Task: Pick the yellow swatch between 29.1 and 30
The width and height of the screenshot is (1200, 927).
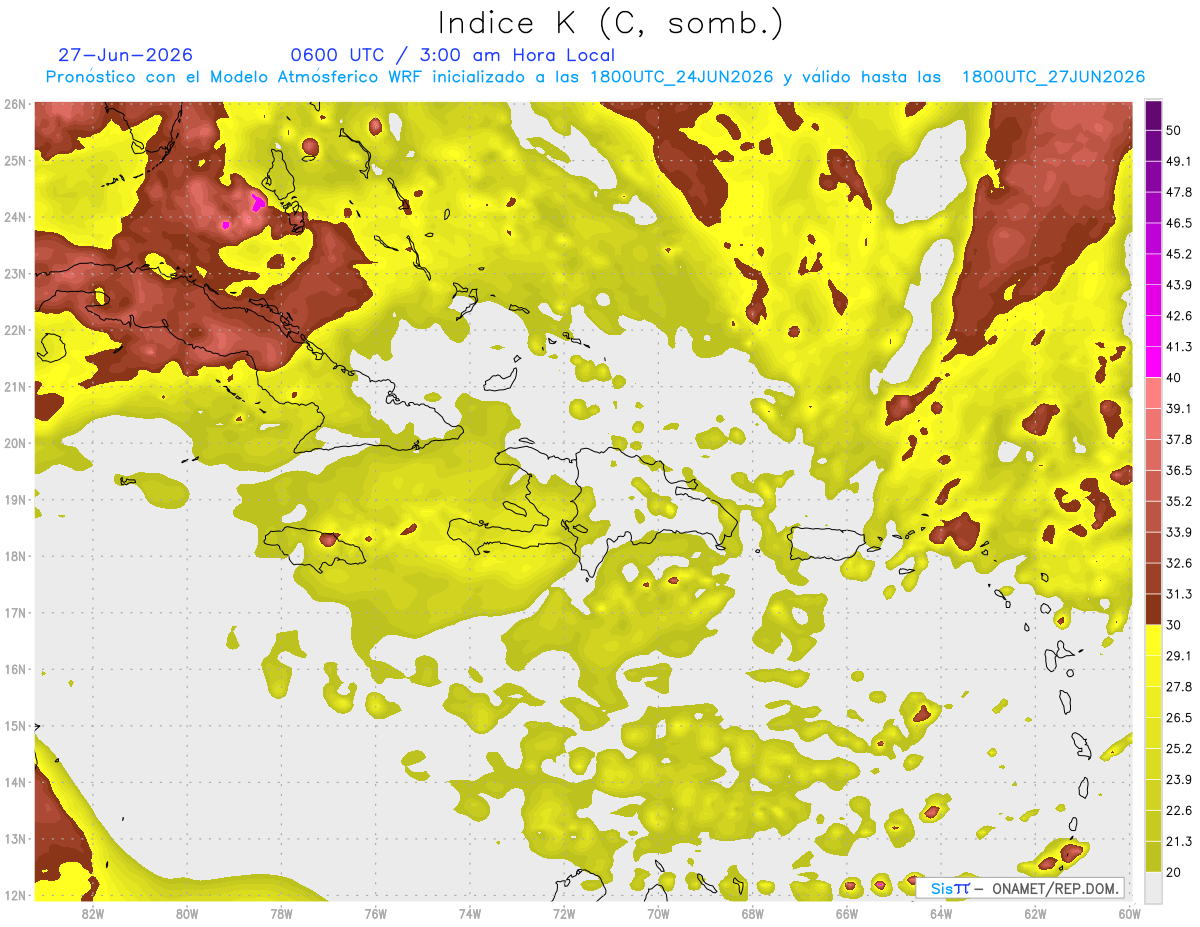Action: point(1153,640)
